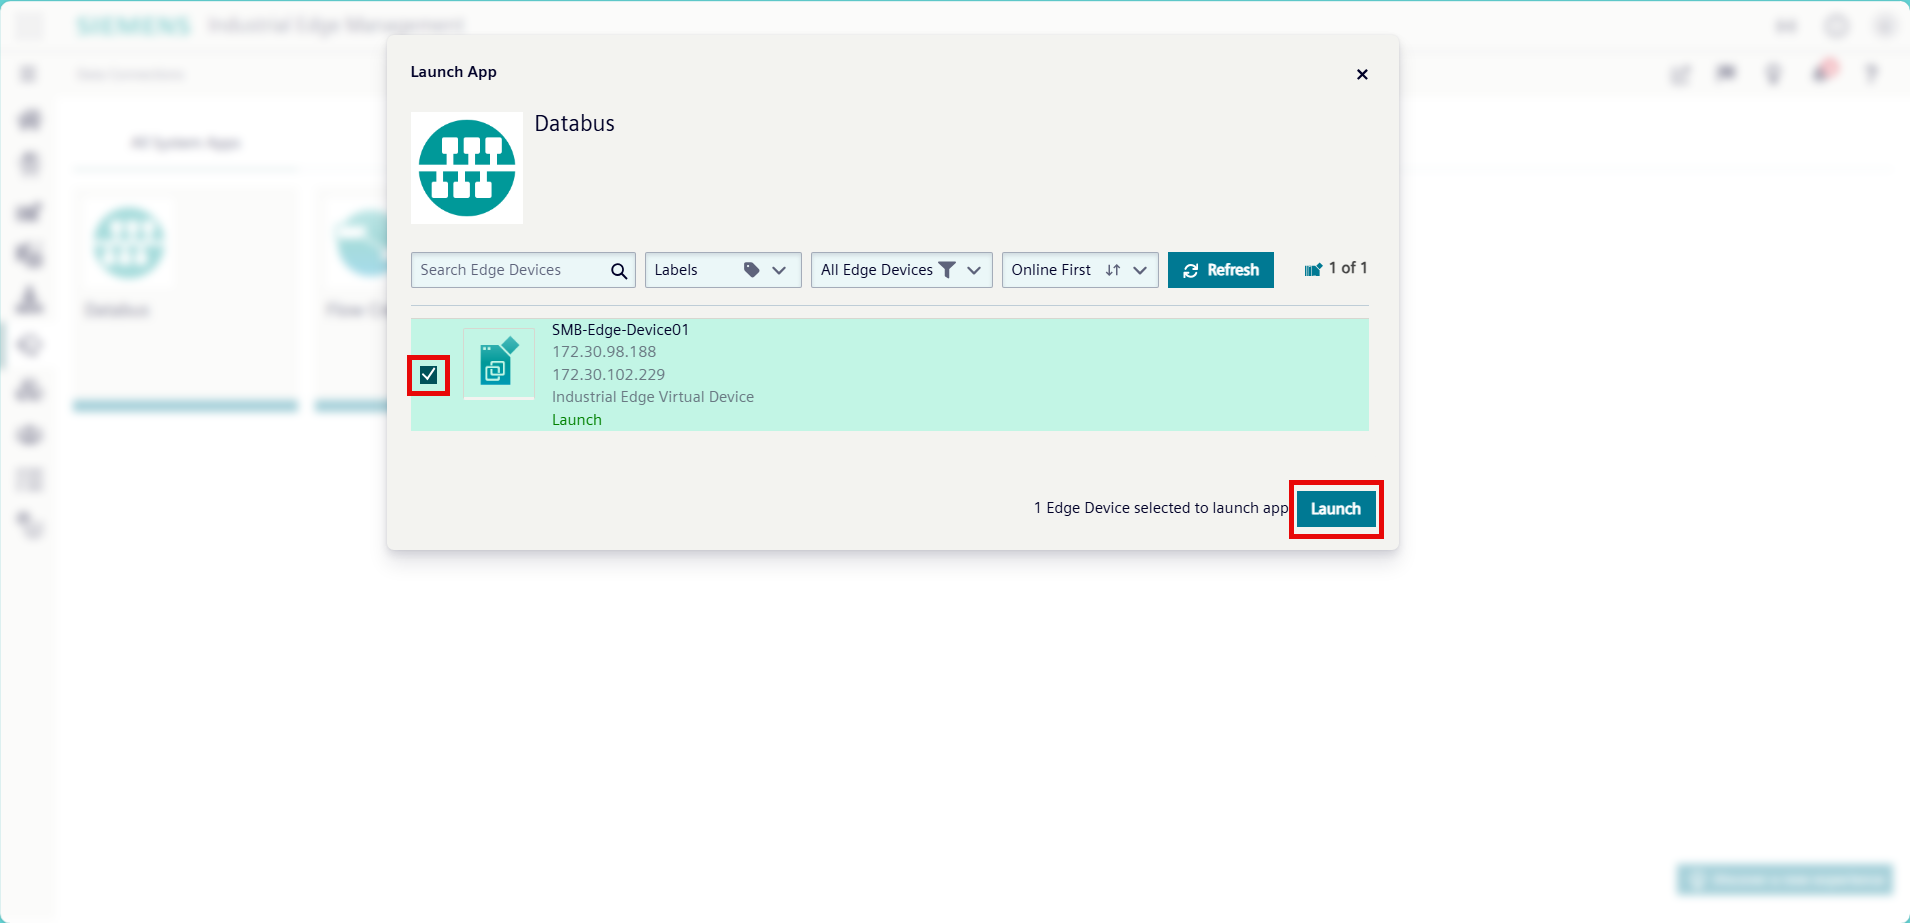Uncheck the SMB-Edge-Device01 checkbox
1910x923 pixels.
click(x=429, y=375)
